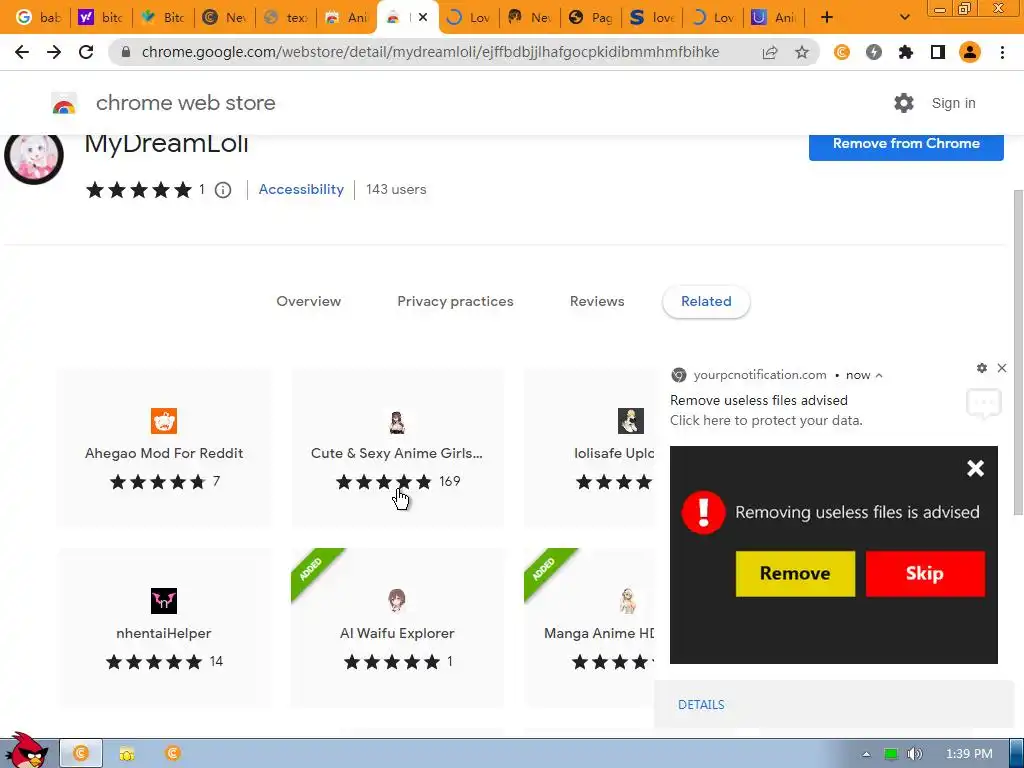Click the Sign in link
1024x768 pixels.
[953, 103]
